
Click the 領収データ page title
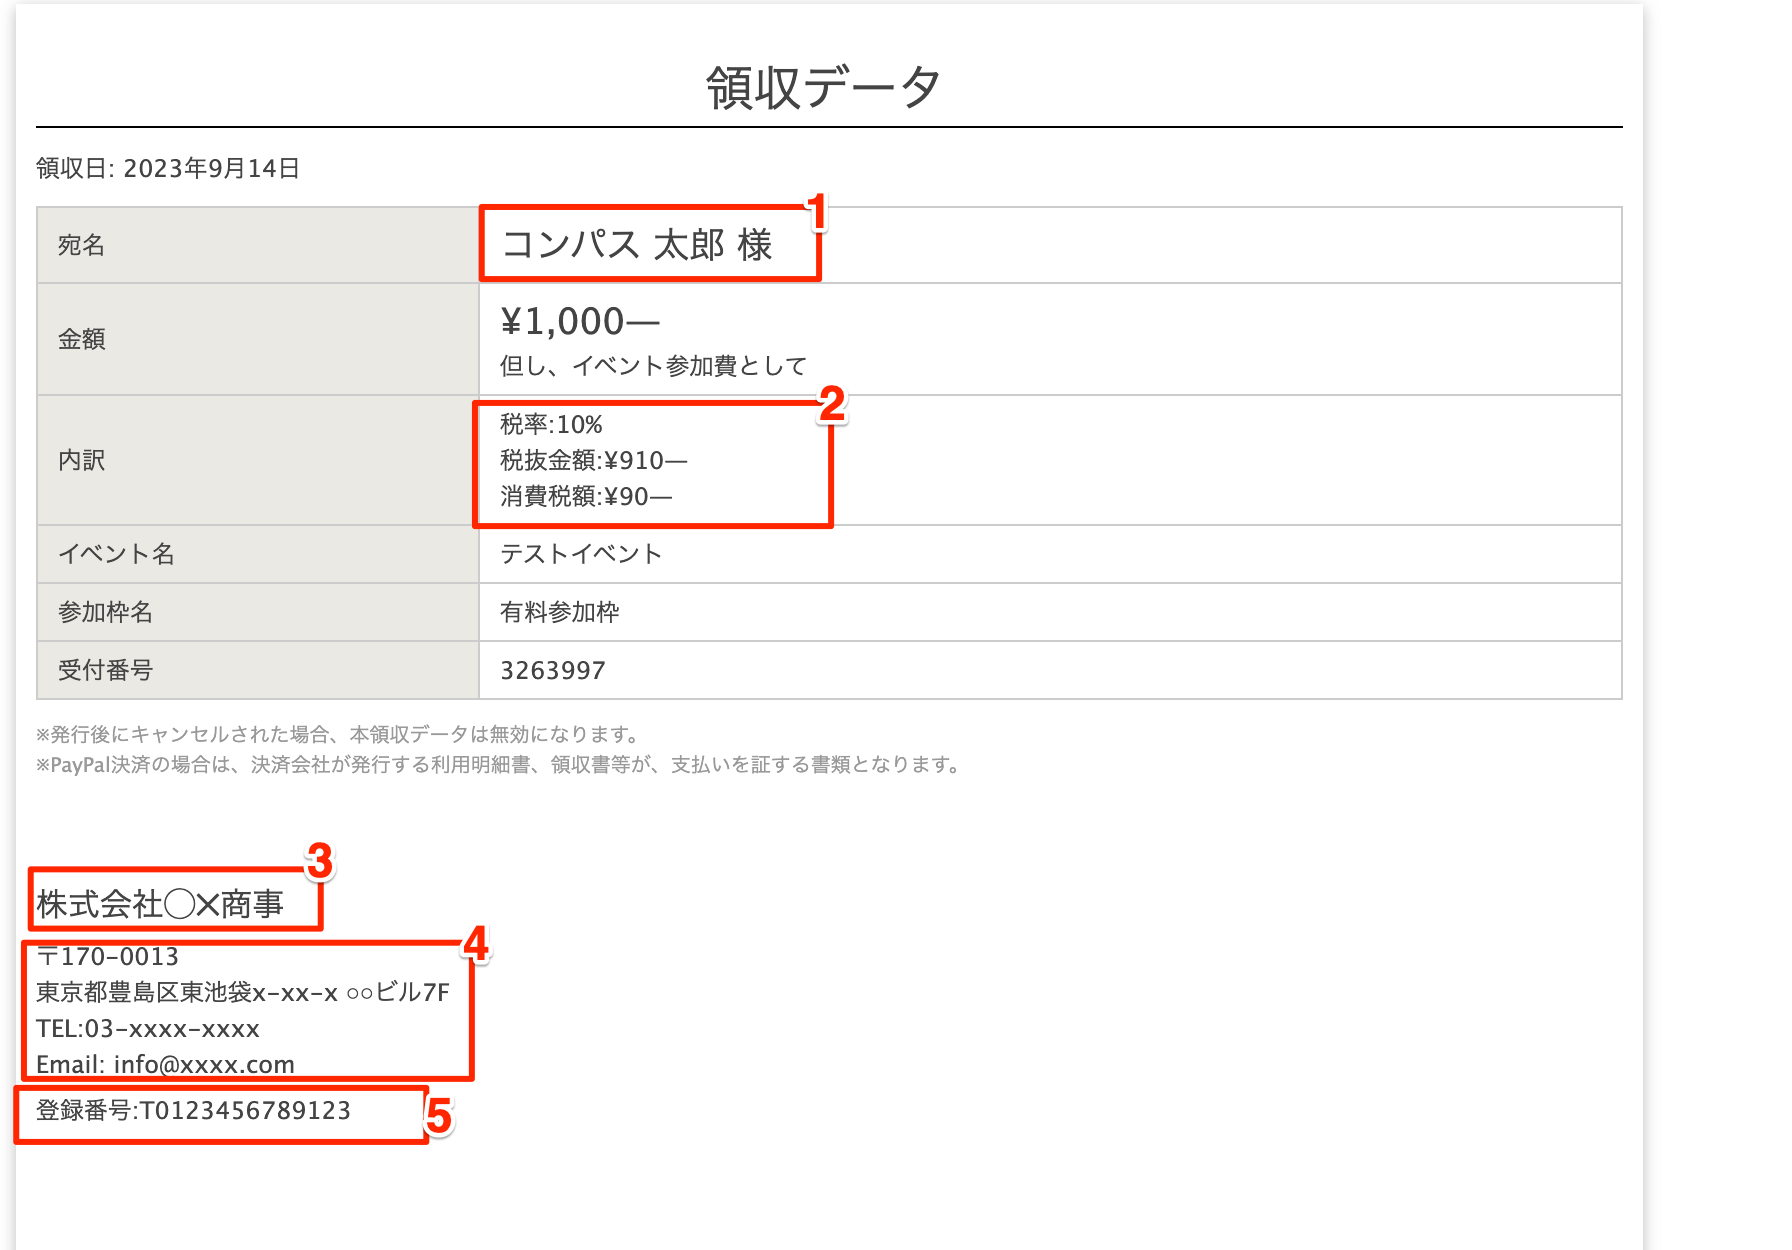pos(823,87)
